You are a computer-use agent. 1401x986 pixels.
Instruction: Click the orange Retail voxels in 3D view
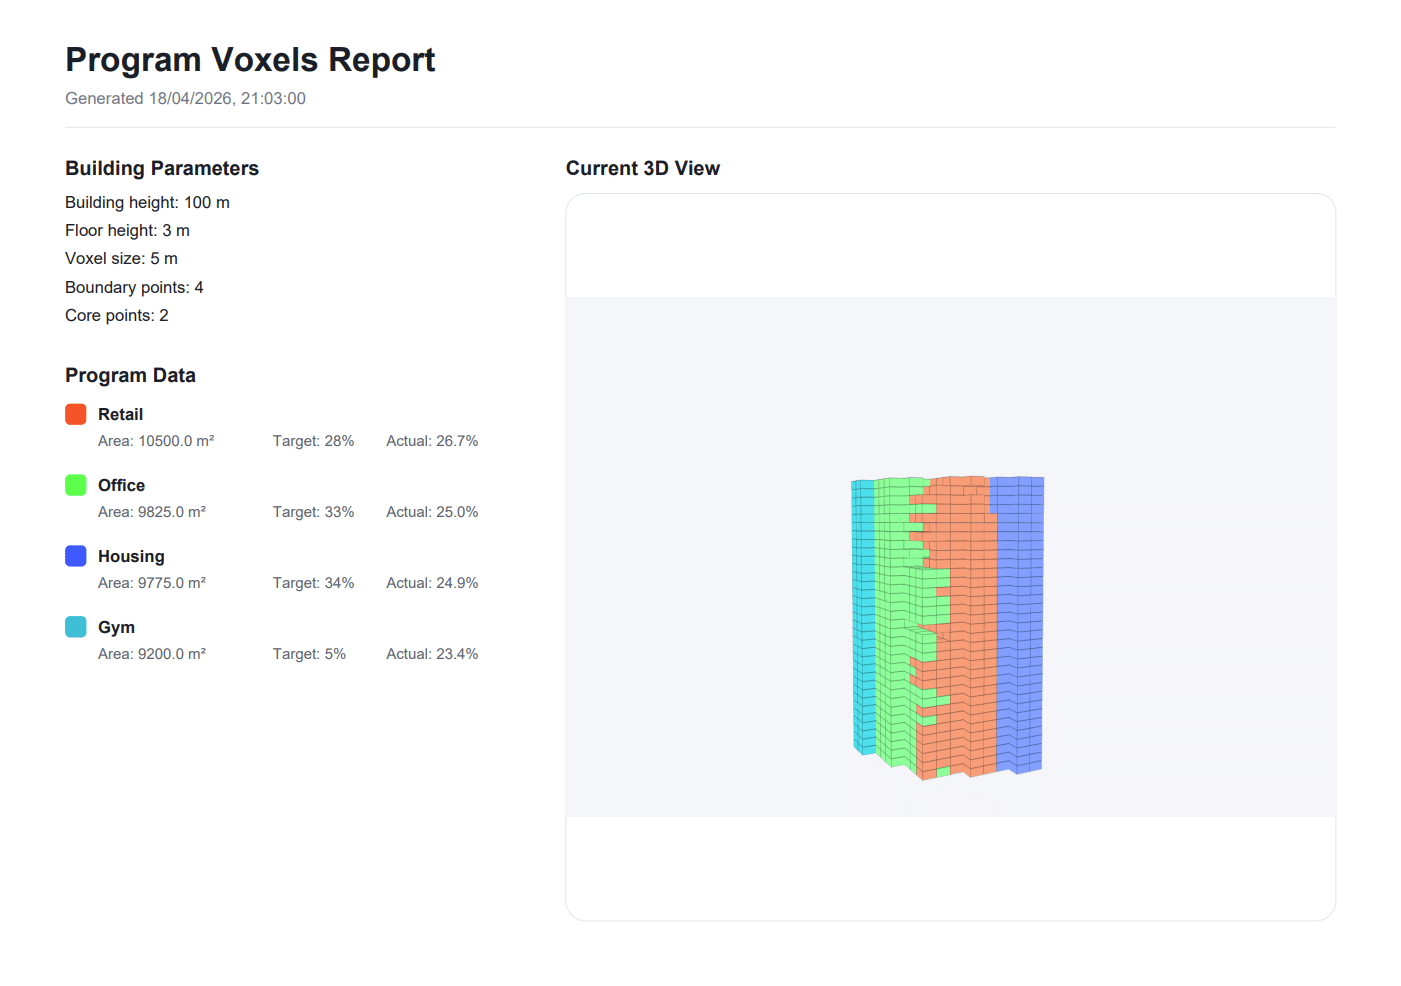pyautogui.click(x=972, y=620)
